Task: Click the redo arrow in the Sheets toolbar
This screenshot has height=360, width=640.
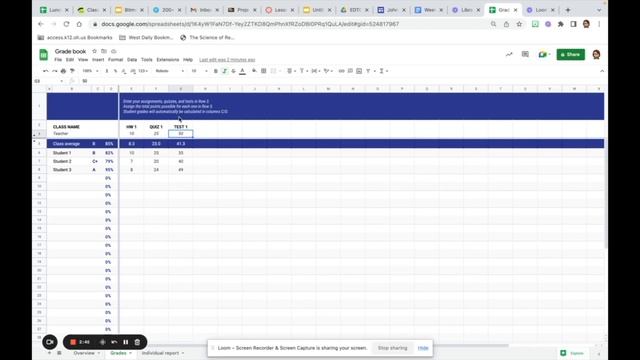Action: 54,71
